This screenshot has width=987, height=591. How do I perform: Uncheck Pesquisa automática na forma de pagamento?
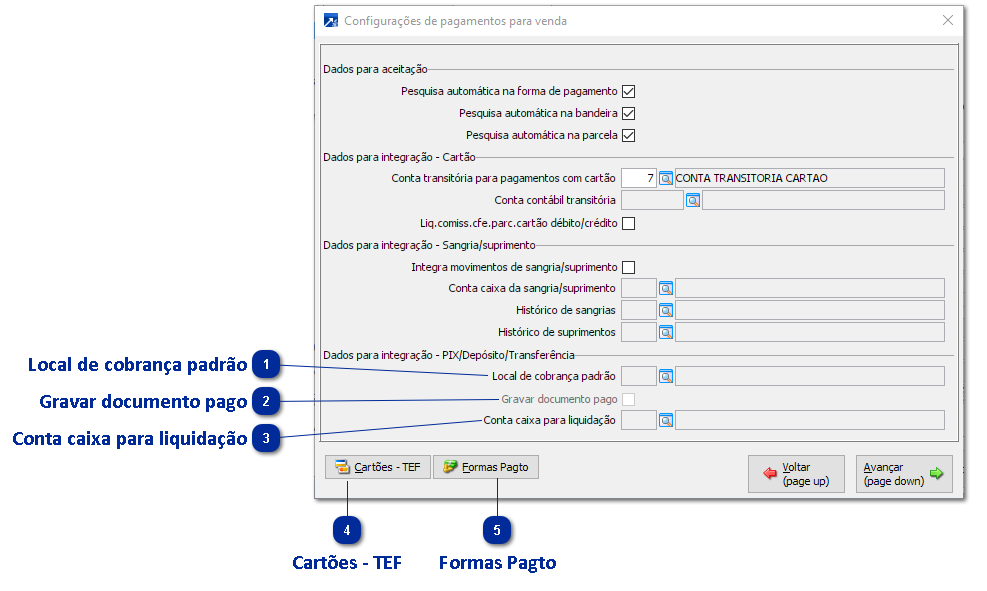click(x=628, y=92)
